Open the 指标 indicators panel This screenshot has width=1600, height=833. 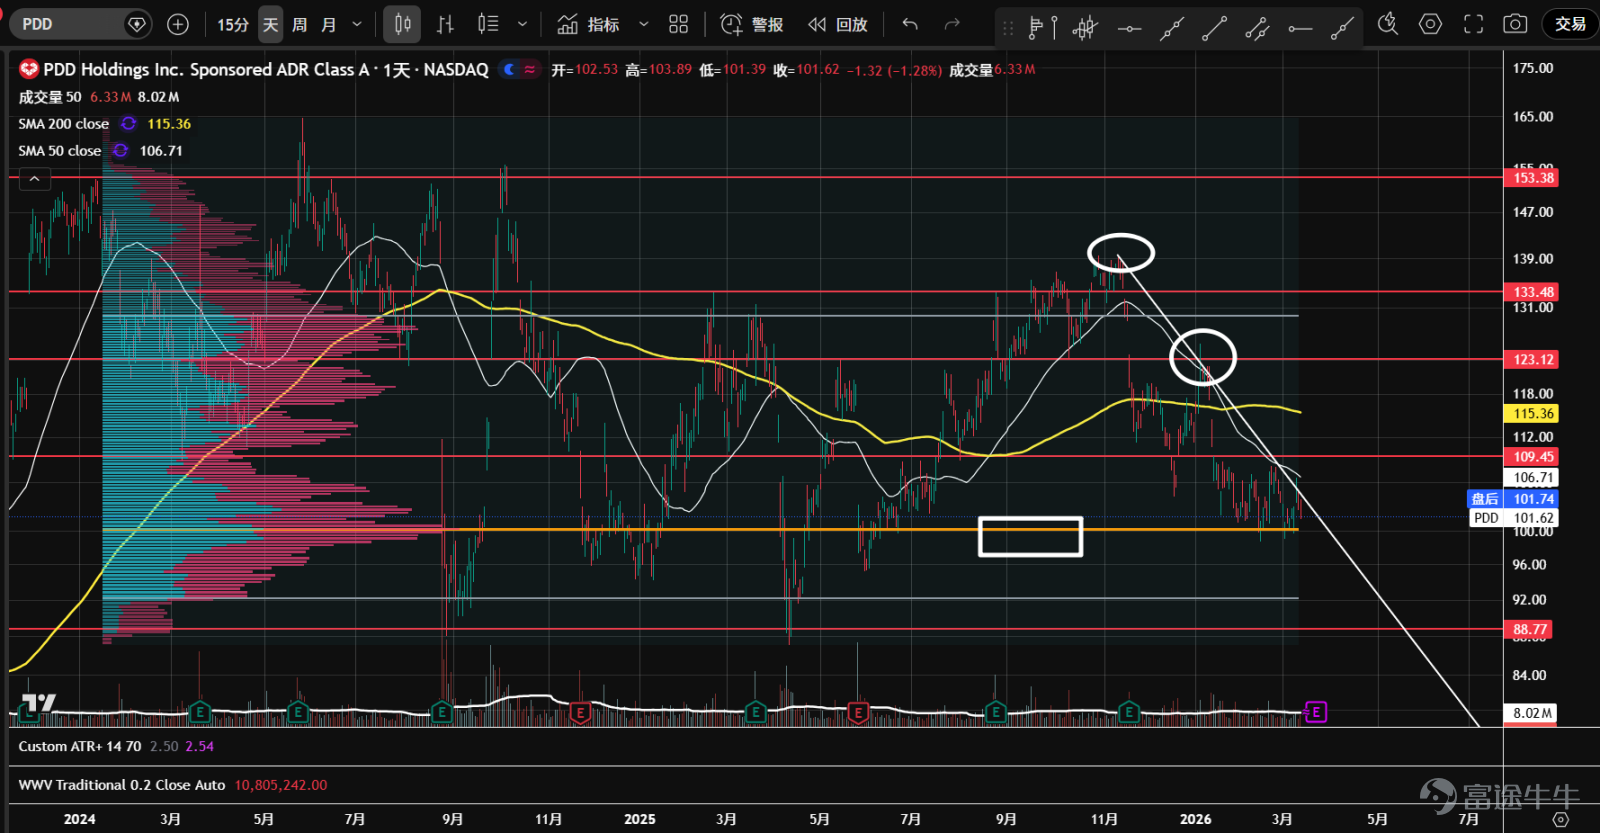[x=588, y=24]
